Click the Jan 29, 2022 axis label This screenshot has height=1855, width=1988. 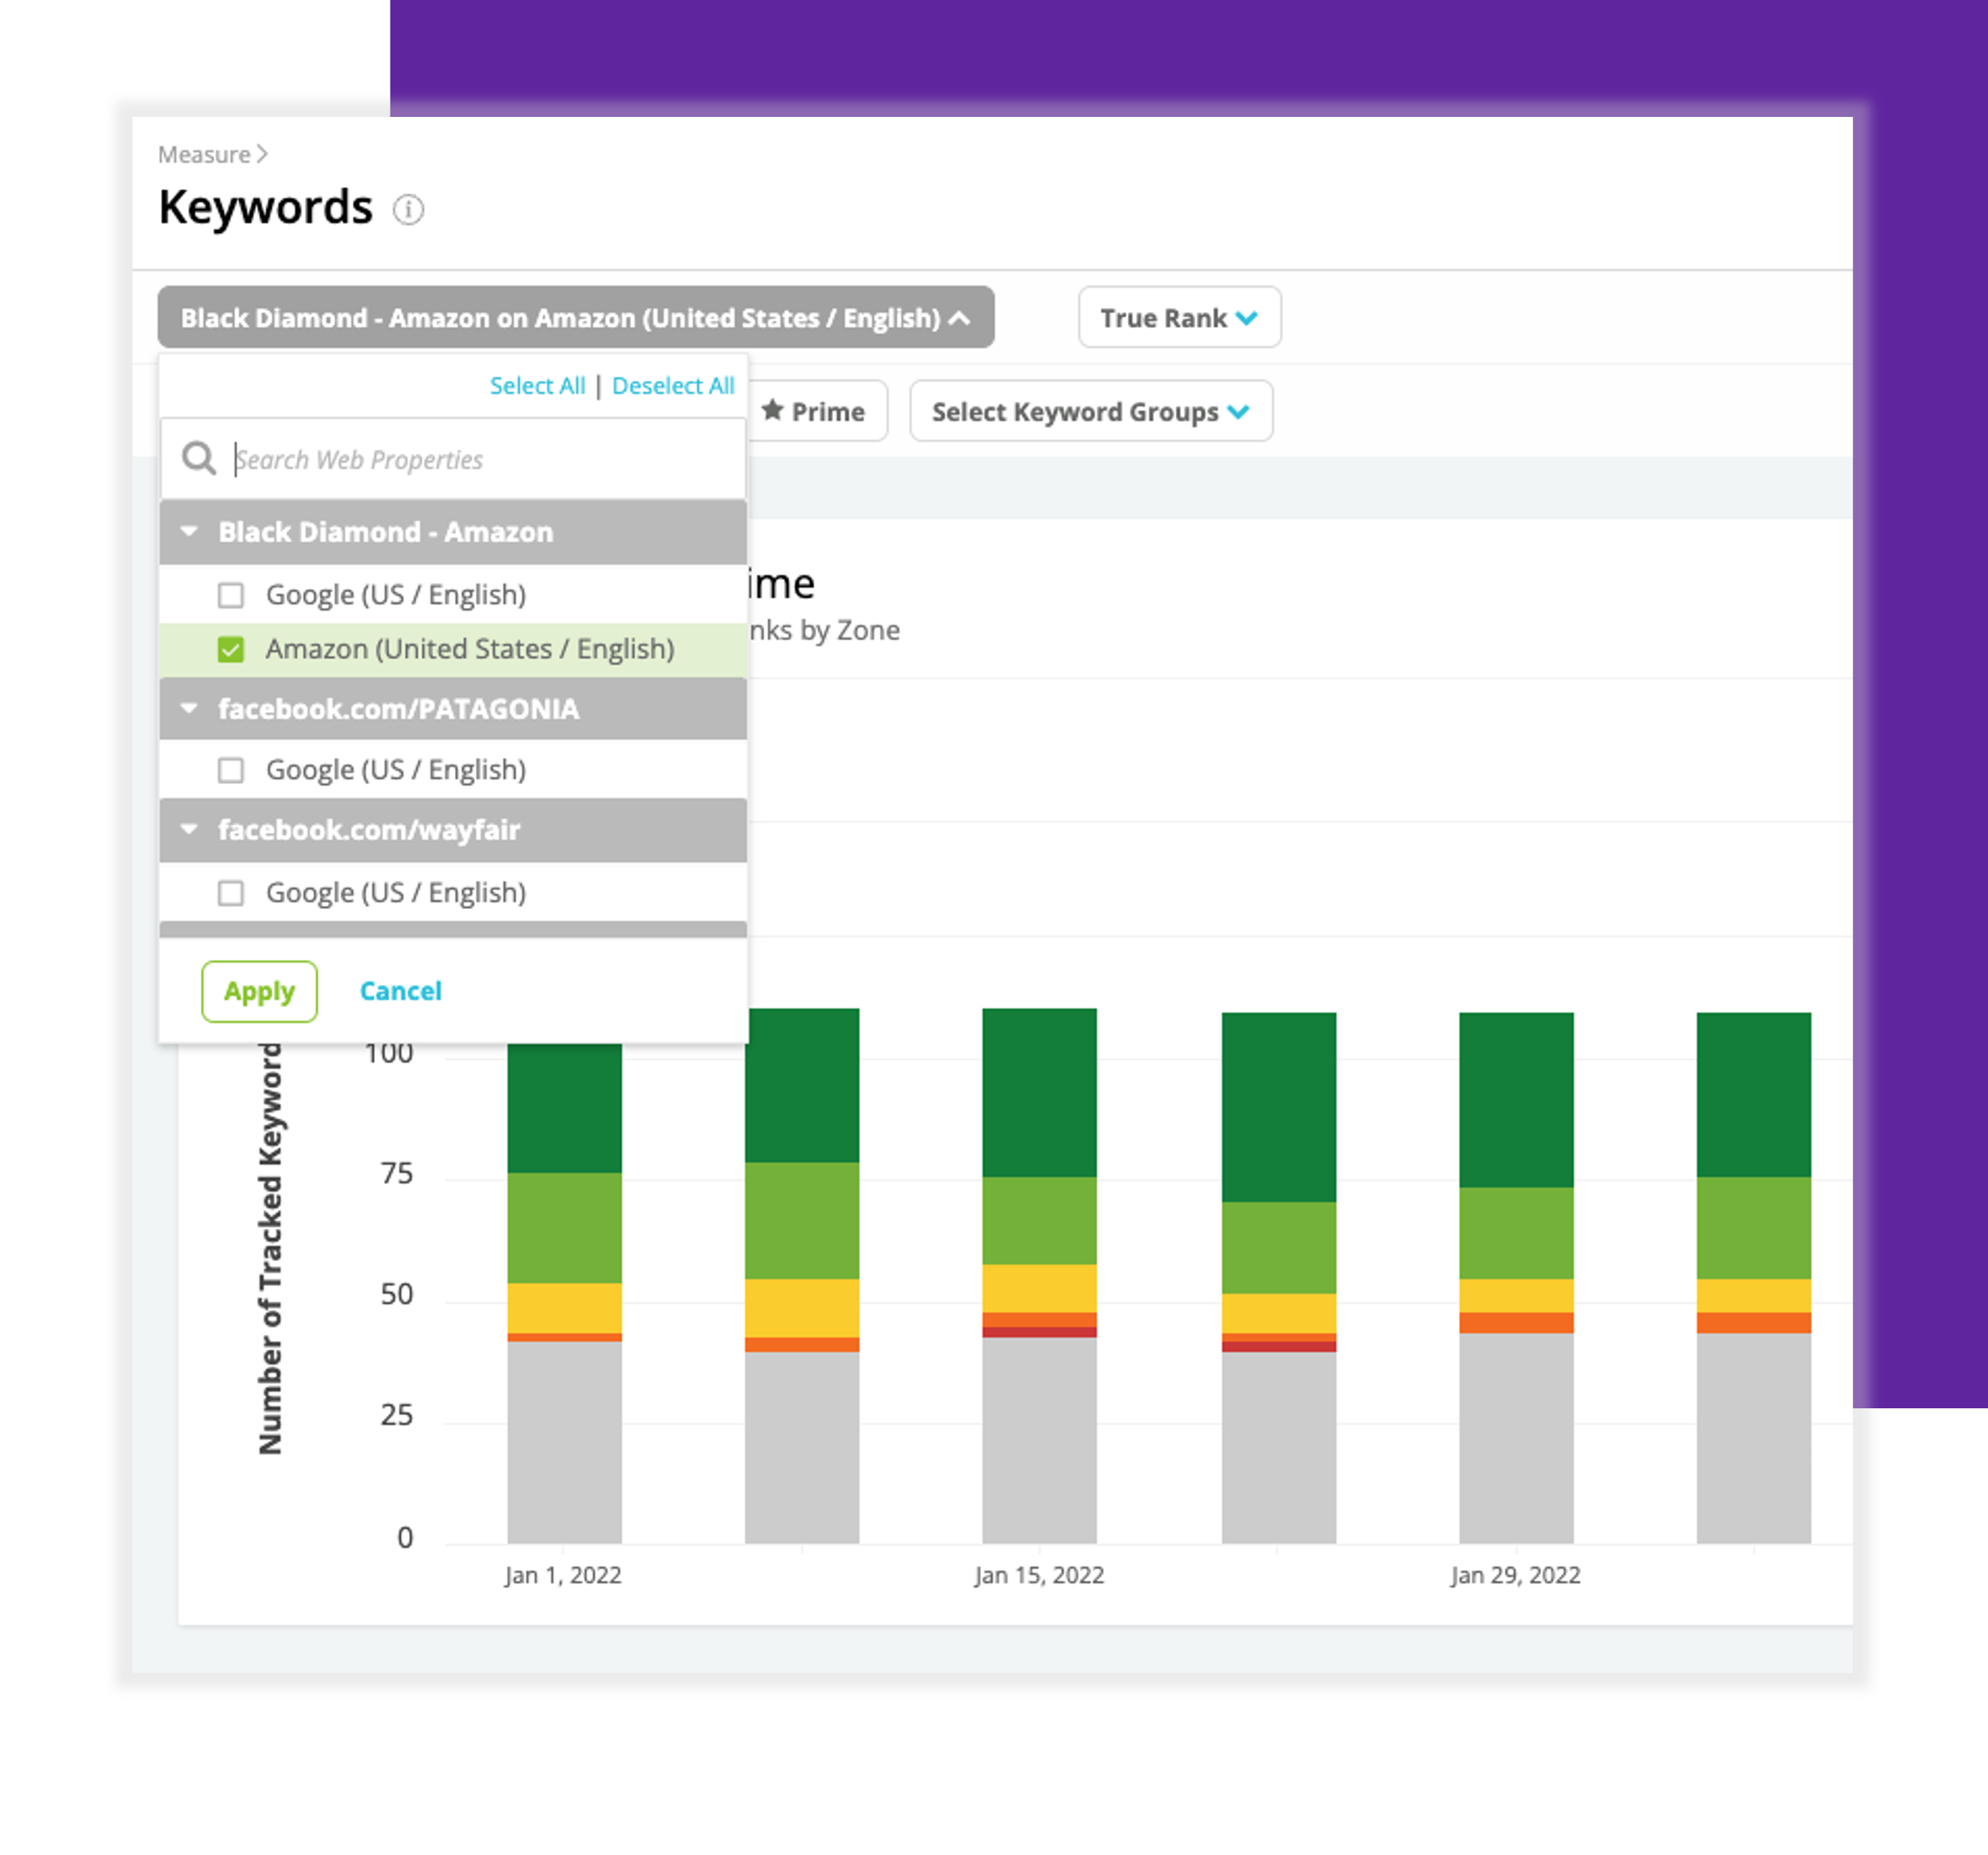click(x=1515, y=1575)
